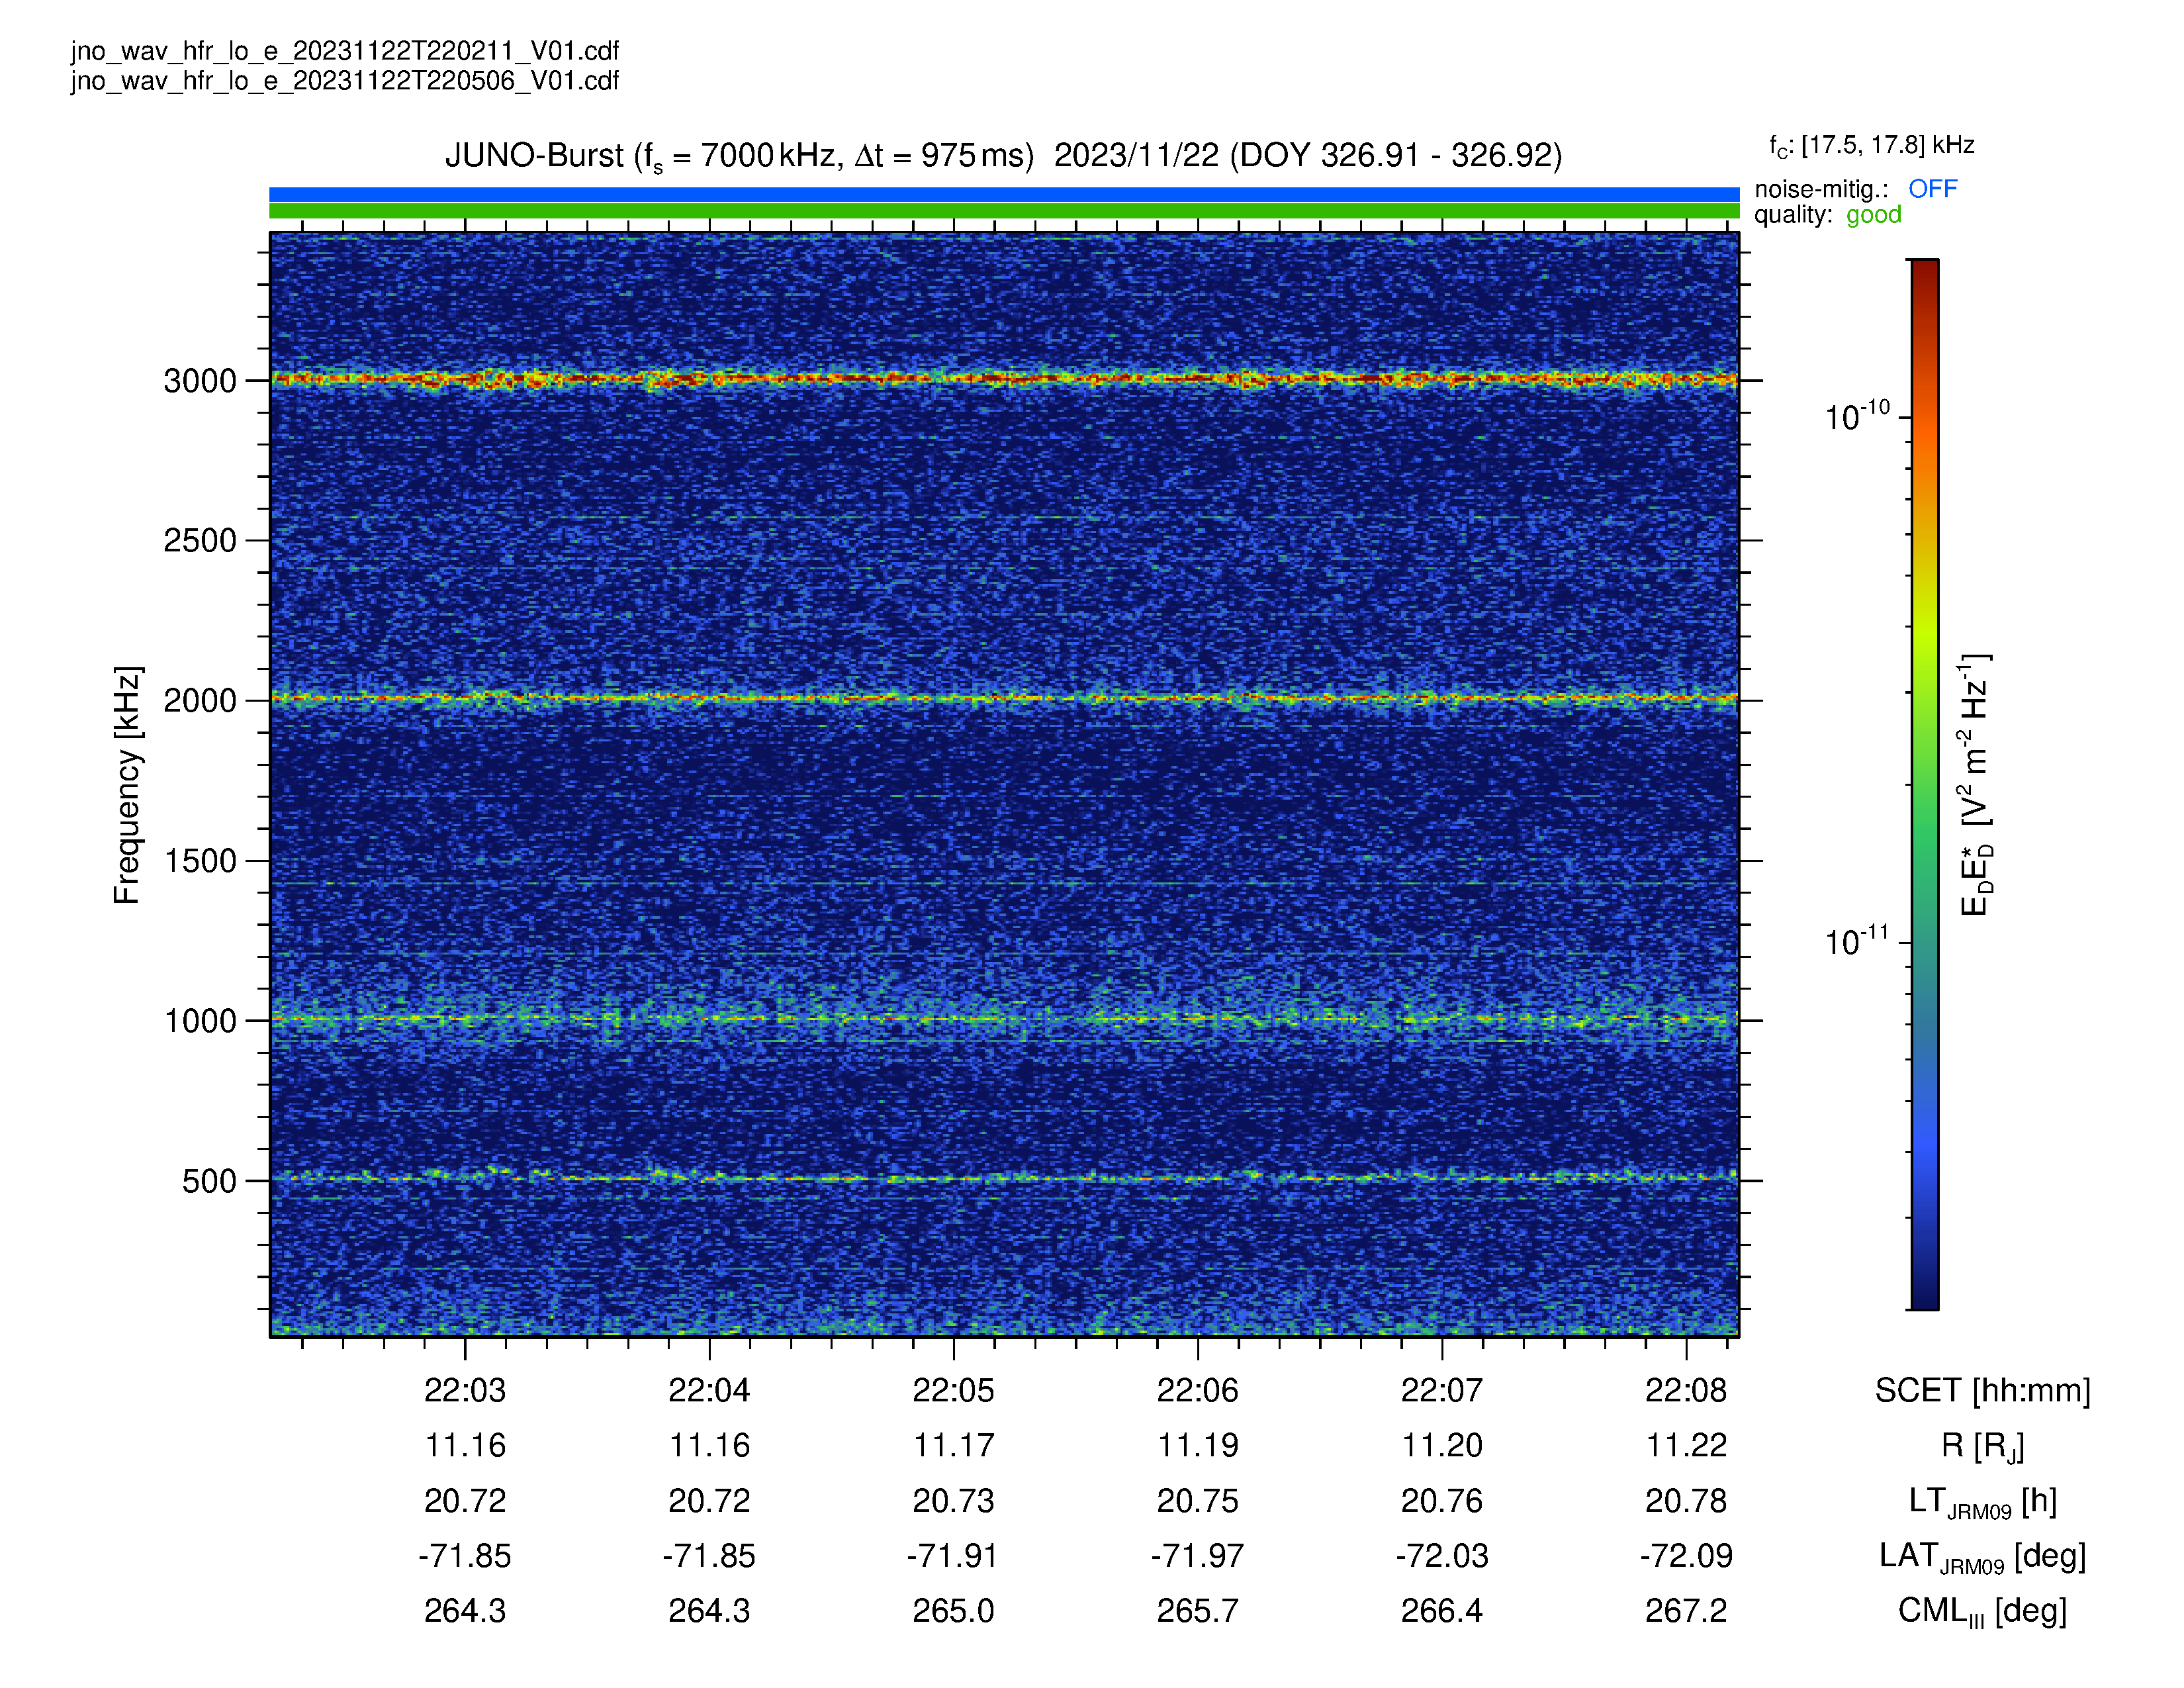This screenshot has width=2184, height=1688.
Task: Click the color scale bar legend
Action: (x=1925, y=784)
